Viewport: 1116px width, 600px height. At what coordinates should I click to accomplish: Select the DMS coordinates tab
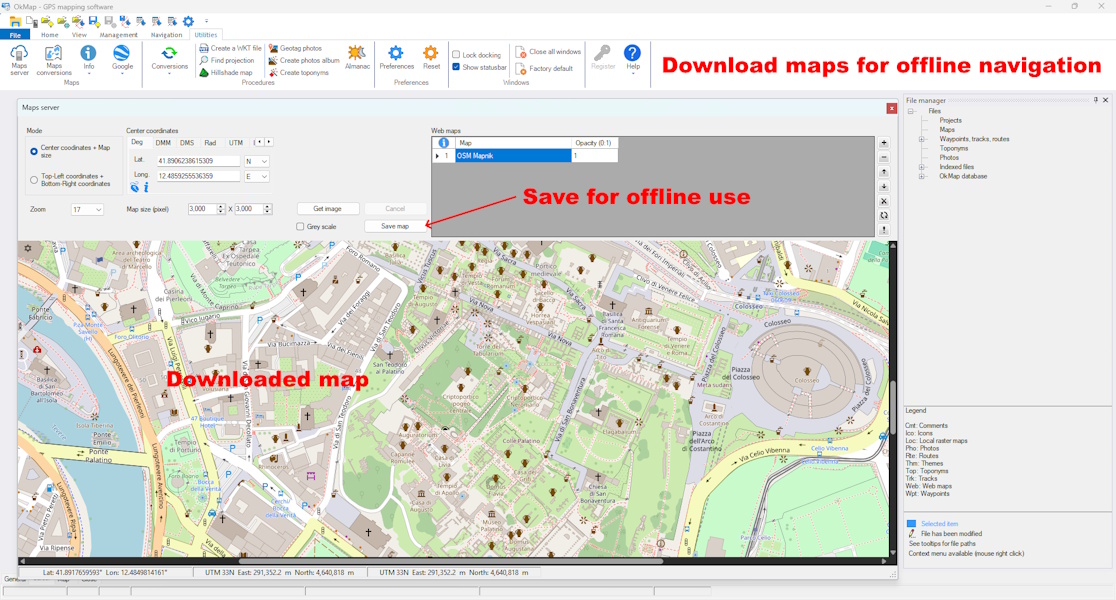tap(186, 143)
